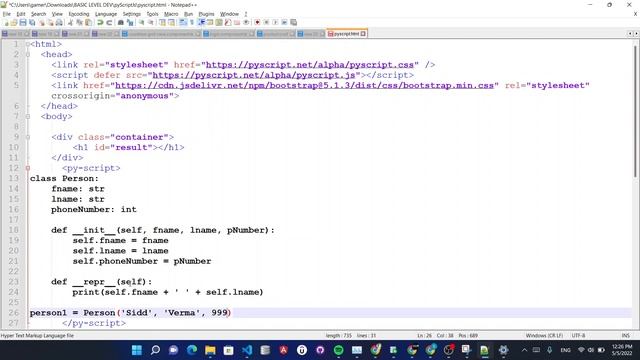Click the Zoom In toolbar icon
The height and width of the screenshot is (360, 640).
coord(141,22)
